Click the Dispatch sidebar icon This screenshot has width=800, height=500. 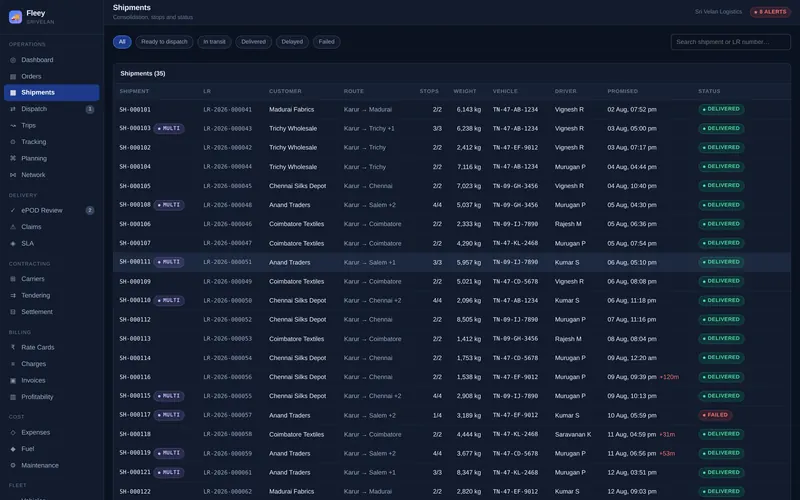coord(13,109)
